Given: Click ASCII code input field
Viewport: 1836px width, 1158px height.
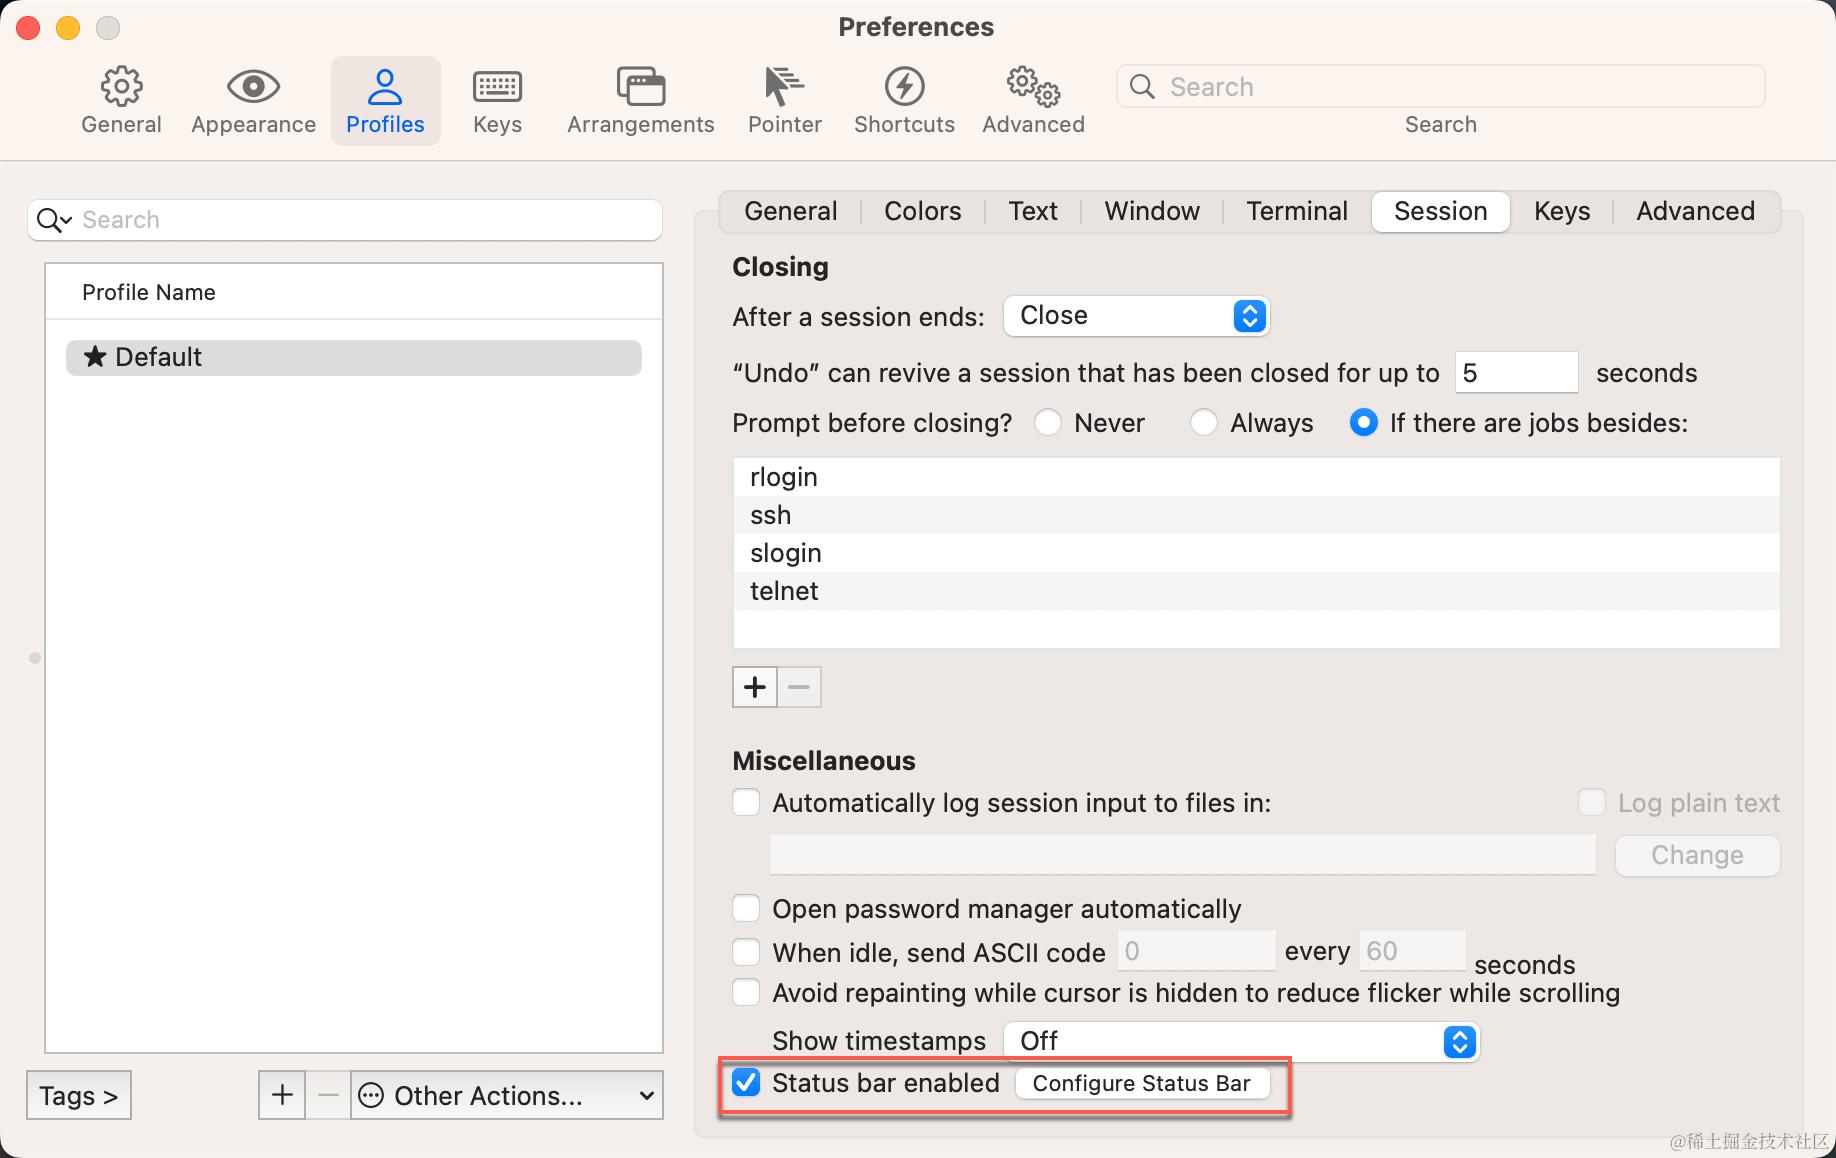Looking at the screenshot, I should tap(1196, 950).
